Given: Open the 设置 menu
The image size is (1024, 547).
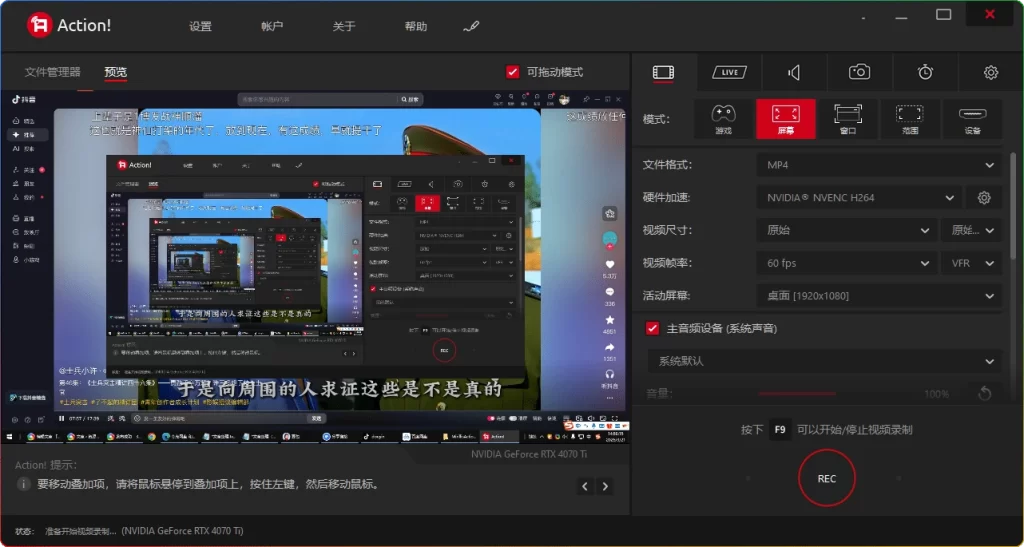Looking at the screenshot, I should click(x=200, y=27).
